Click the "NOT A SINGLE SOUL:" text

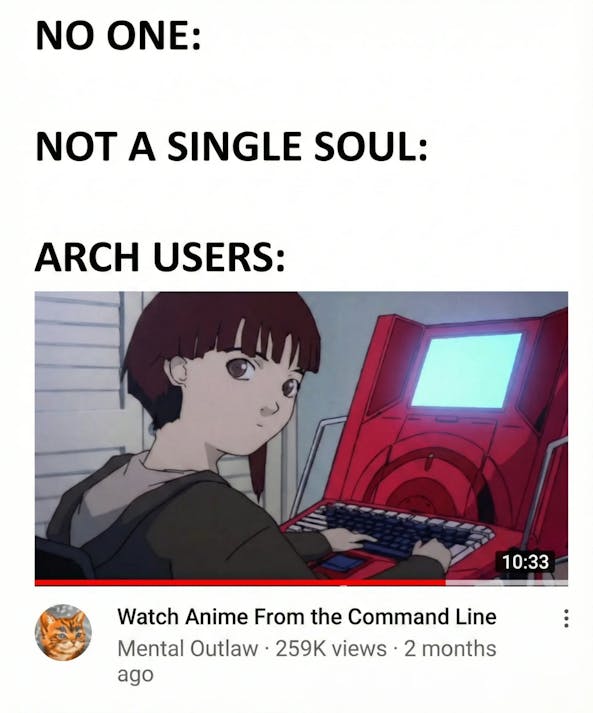click(232, 146)
